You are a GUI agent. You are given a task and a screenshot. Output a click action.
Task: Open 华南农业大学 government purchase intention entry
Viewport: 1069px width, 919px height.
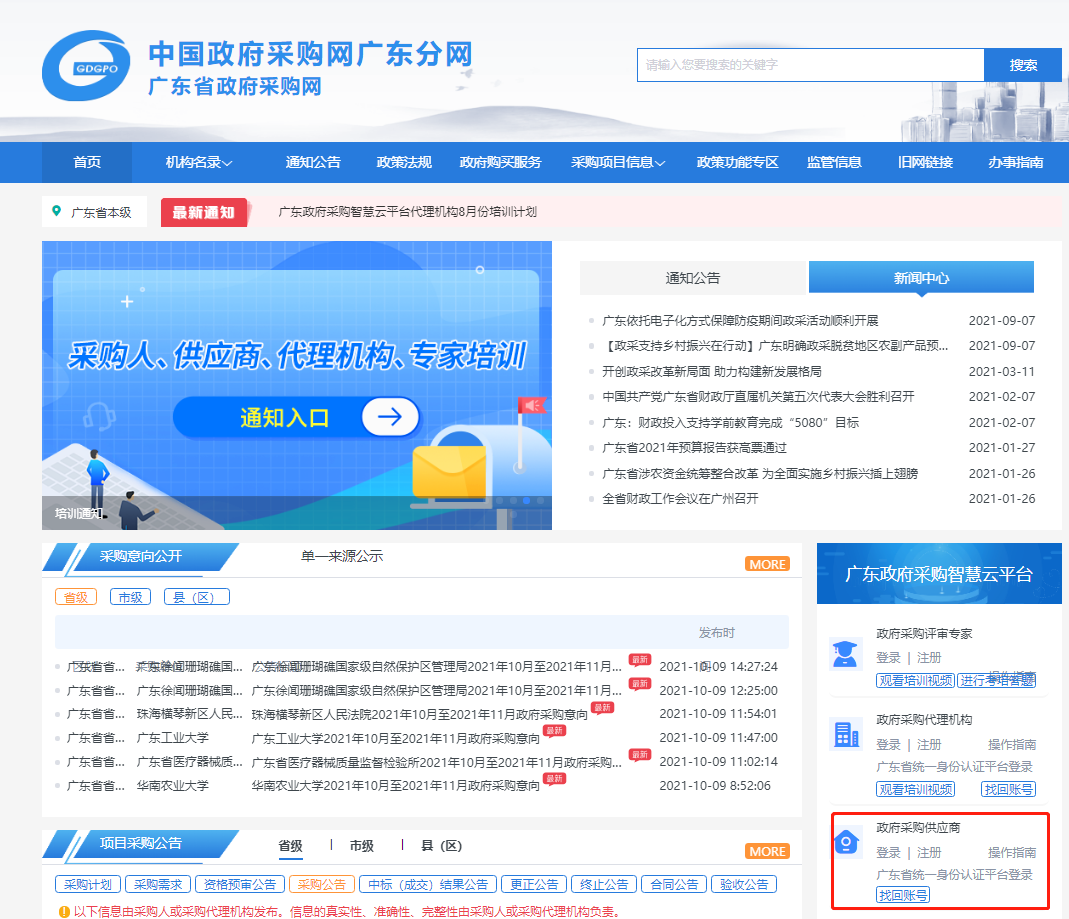(395, 786)
